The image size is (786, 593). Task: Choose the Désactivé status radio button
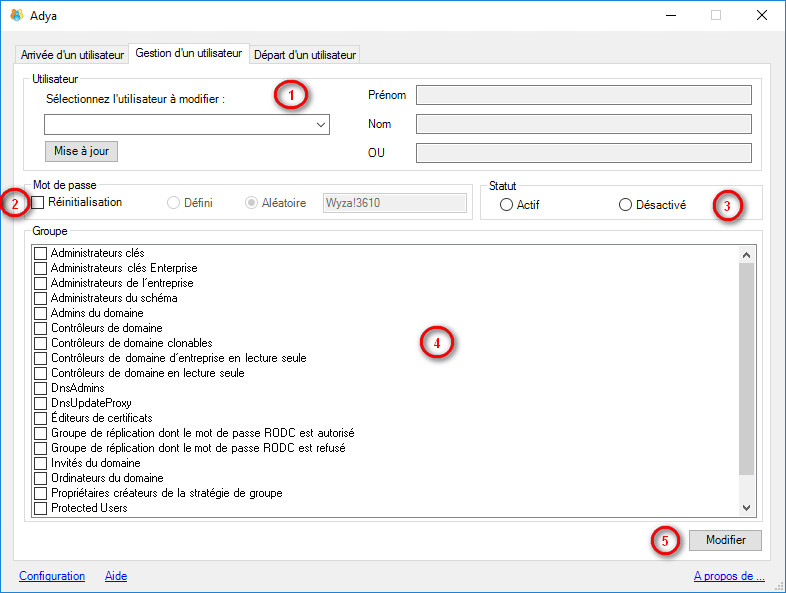point(625,205)
